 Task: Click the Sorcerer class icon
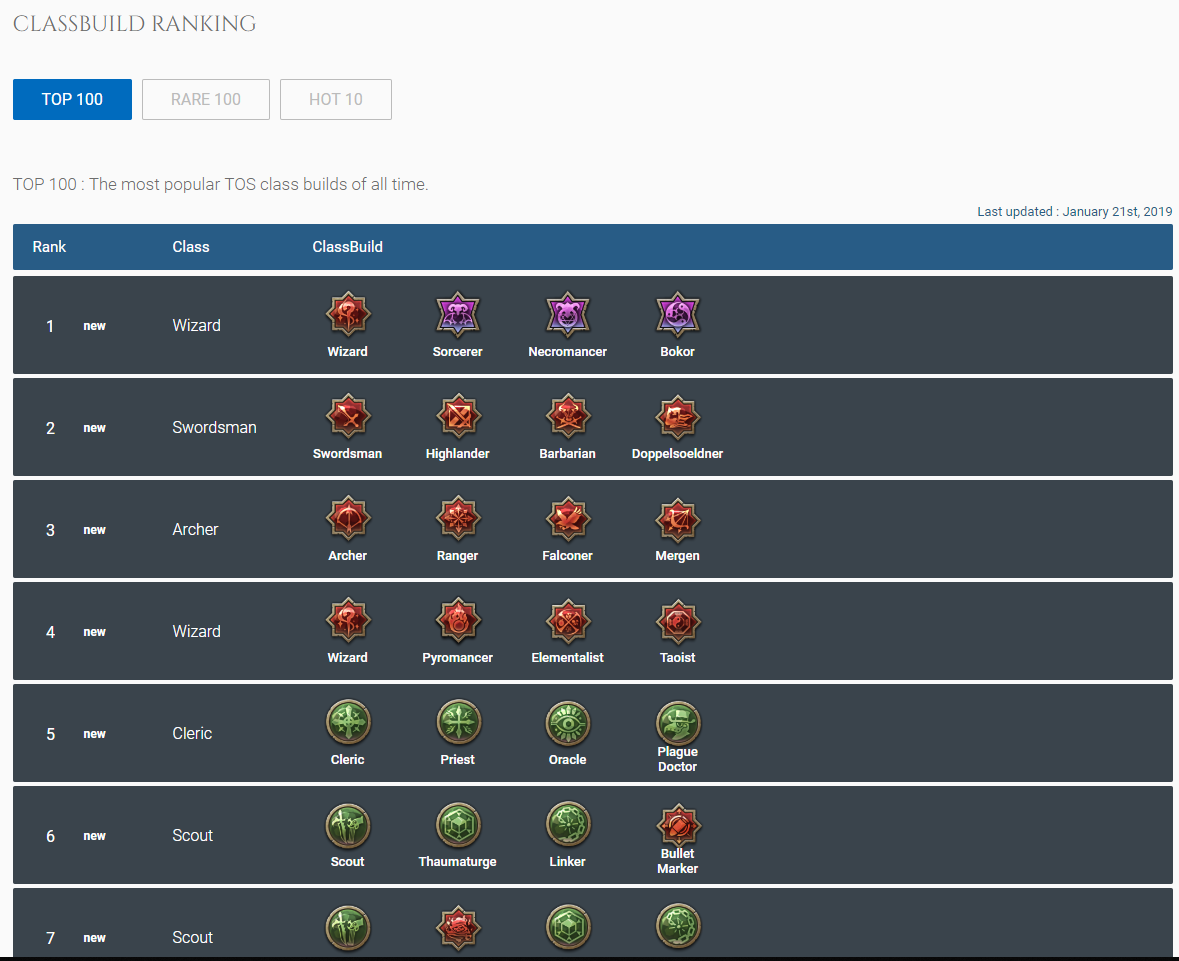click(x=458, y=316)
